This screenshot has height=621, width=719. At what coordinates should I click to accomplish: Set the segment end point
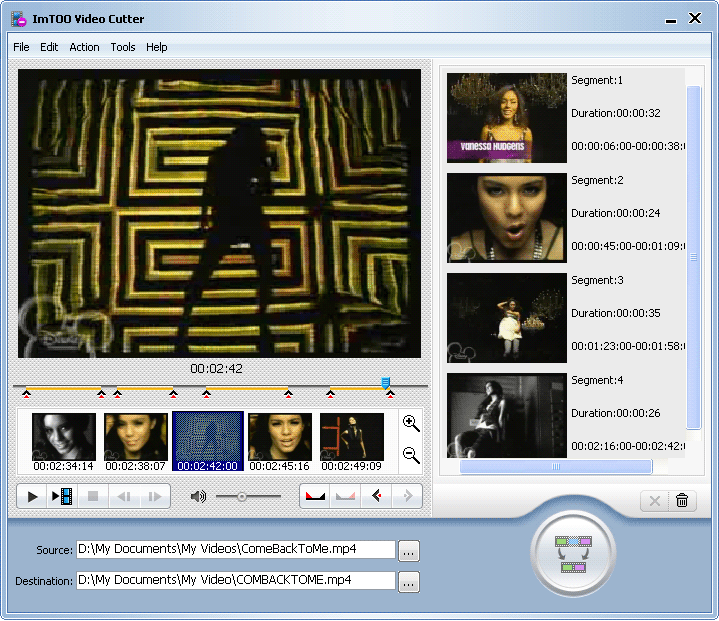345,496
